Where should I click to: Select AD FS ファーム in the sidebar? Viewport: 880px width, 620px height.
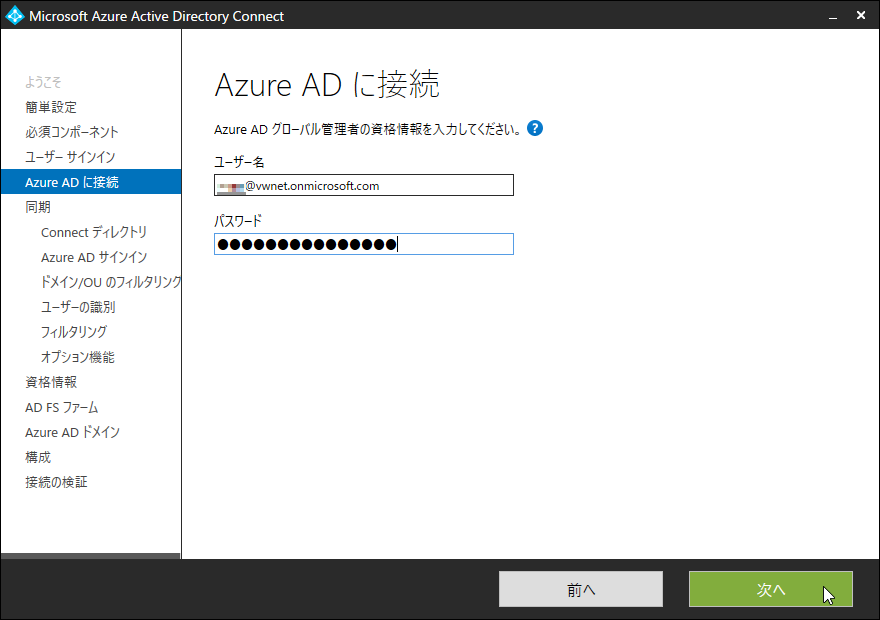(x=62, y=407)
